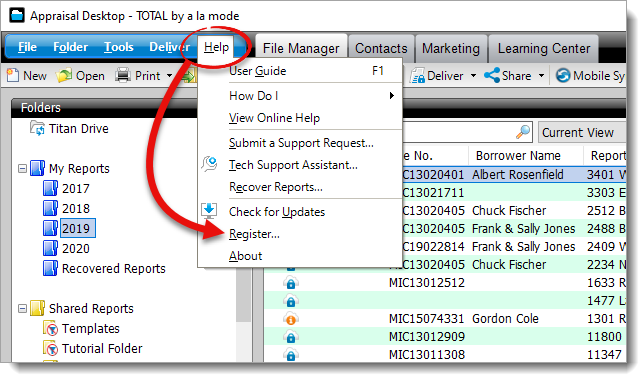Click the Print toolbar icon
The height and width of the screenshot is (375, 639).
point(123,75)
